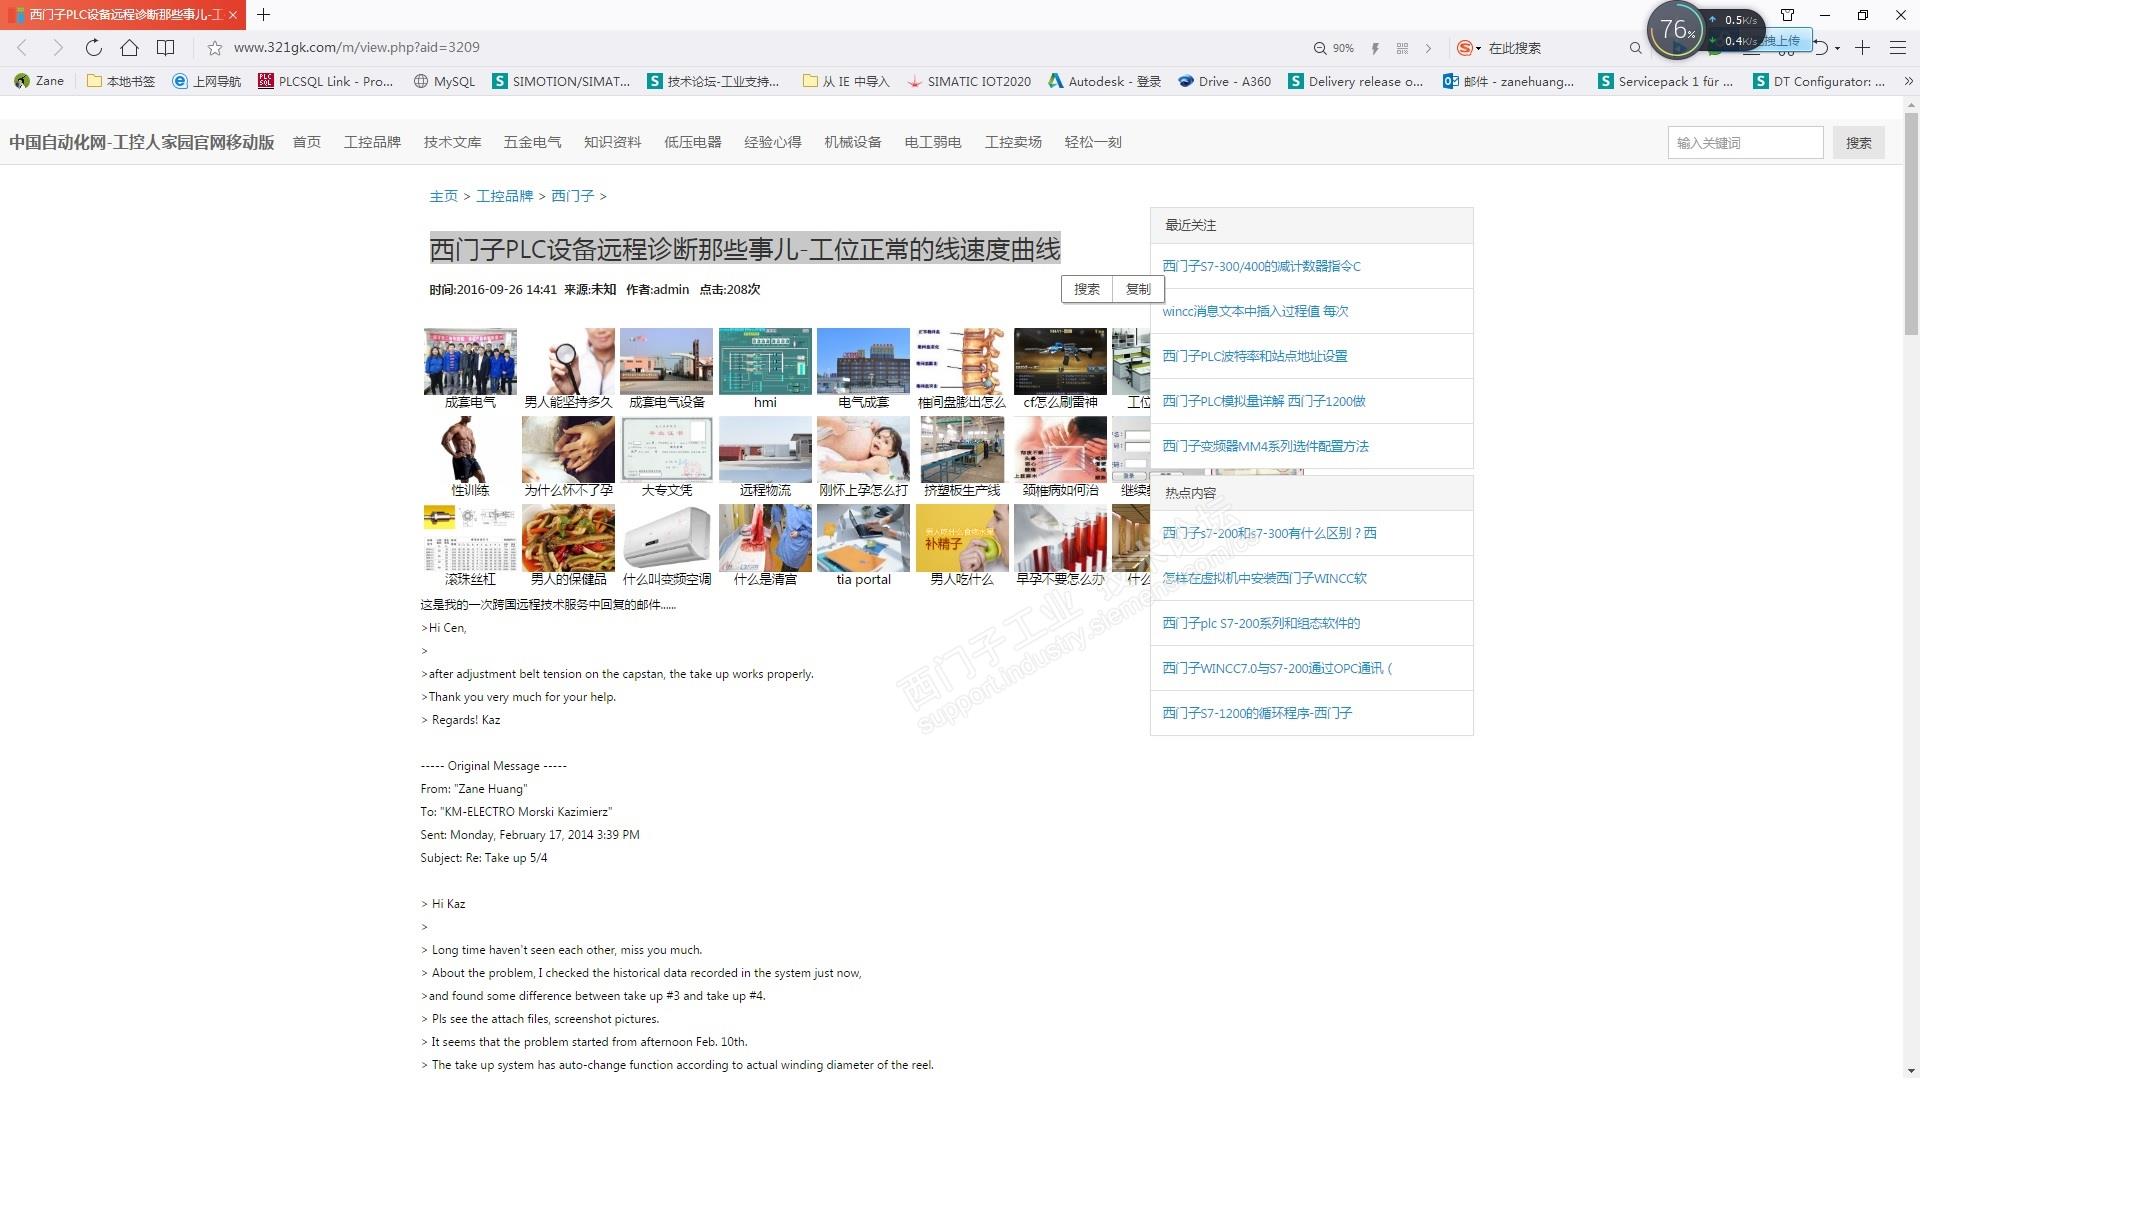Click the 复制 popup button
2156x1230 pixels.
(x=1138, y=289)
